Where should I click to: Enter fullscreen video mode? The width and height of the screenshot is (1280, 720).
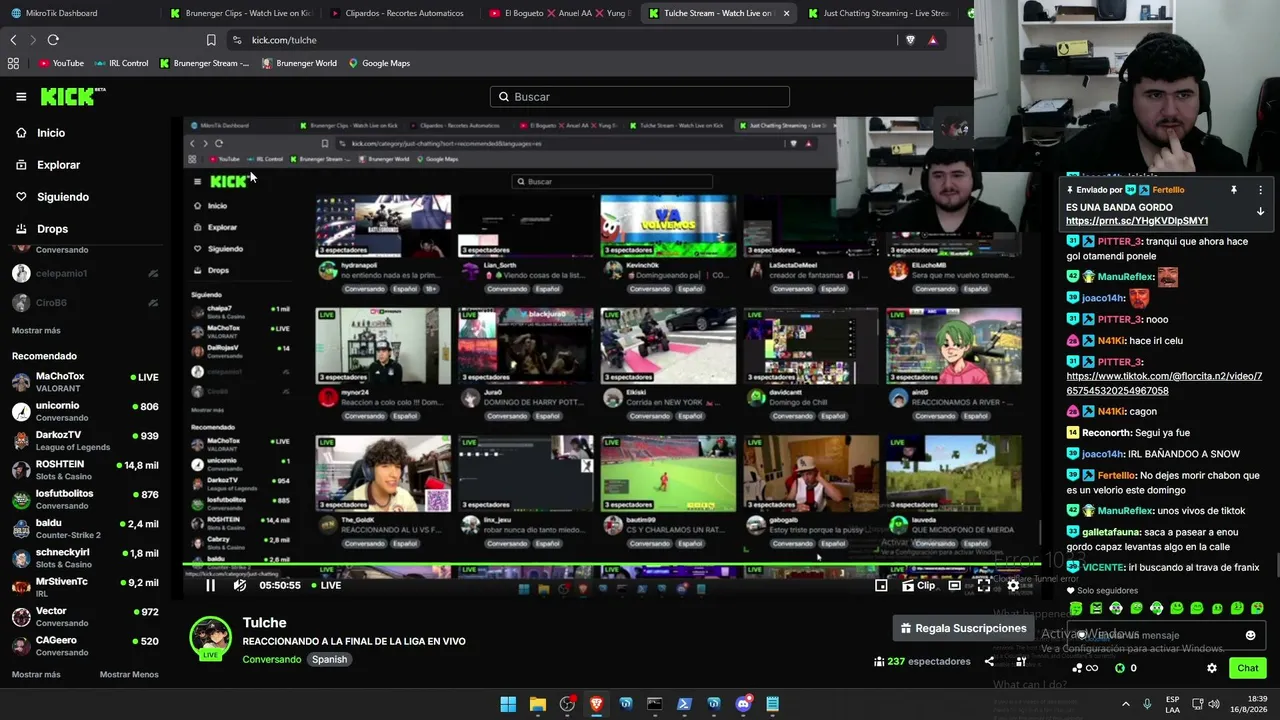(x=984, y=586)
